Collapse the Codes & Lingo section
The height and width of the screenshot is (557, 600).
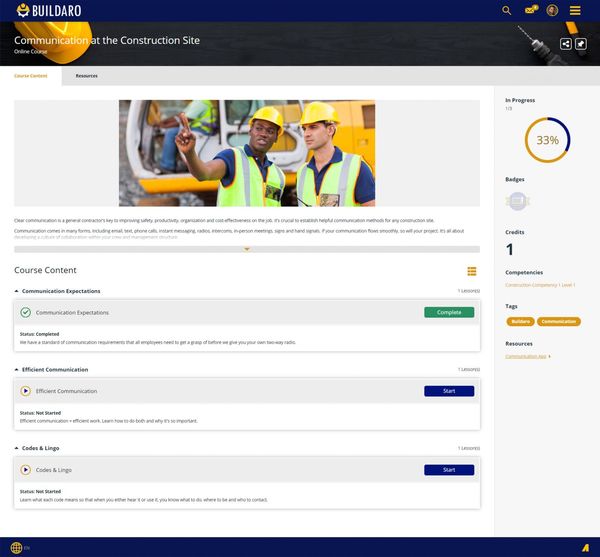(16, 448)
